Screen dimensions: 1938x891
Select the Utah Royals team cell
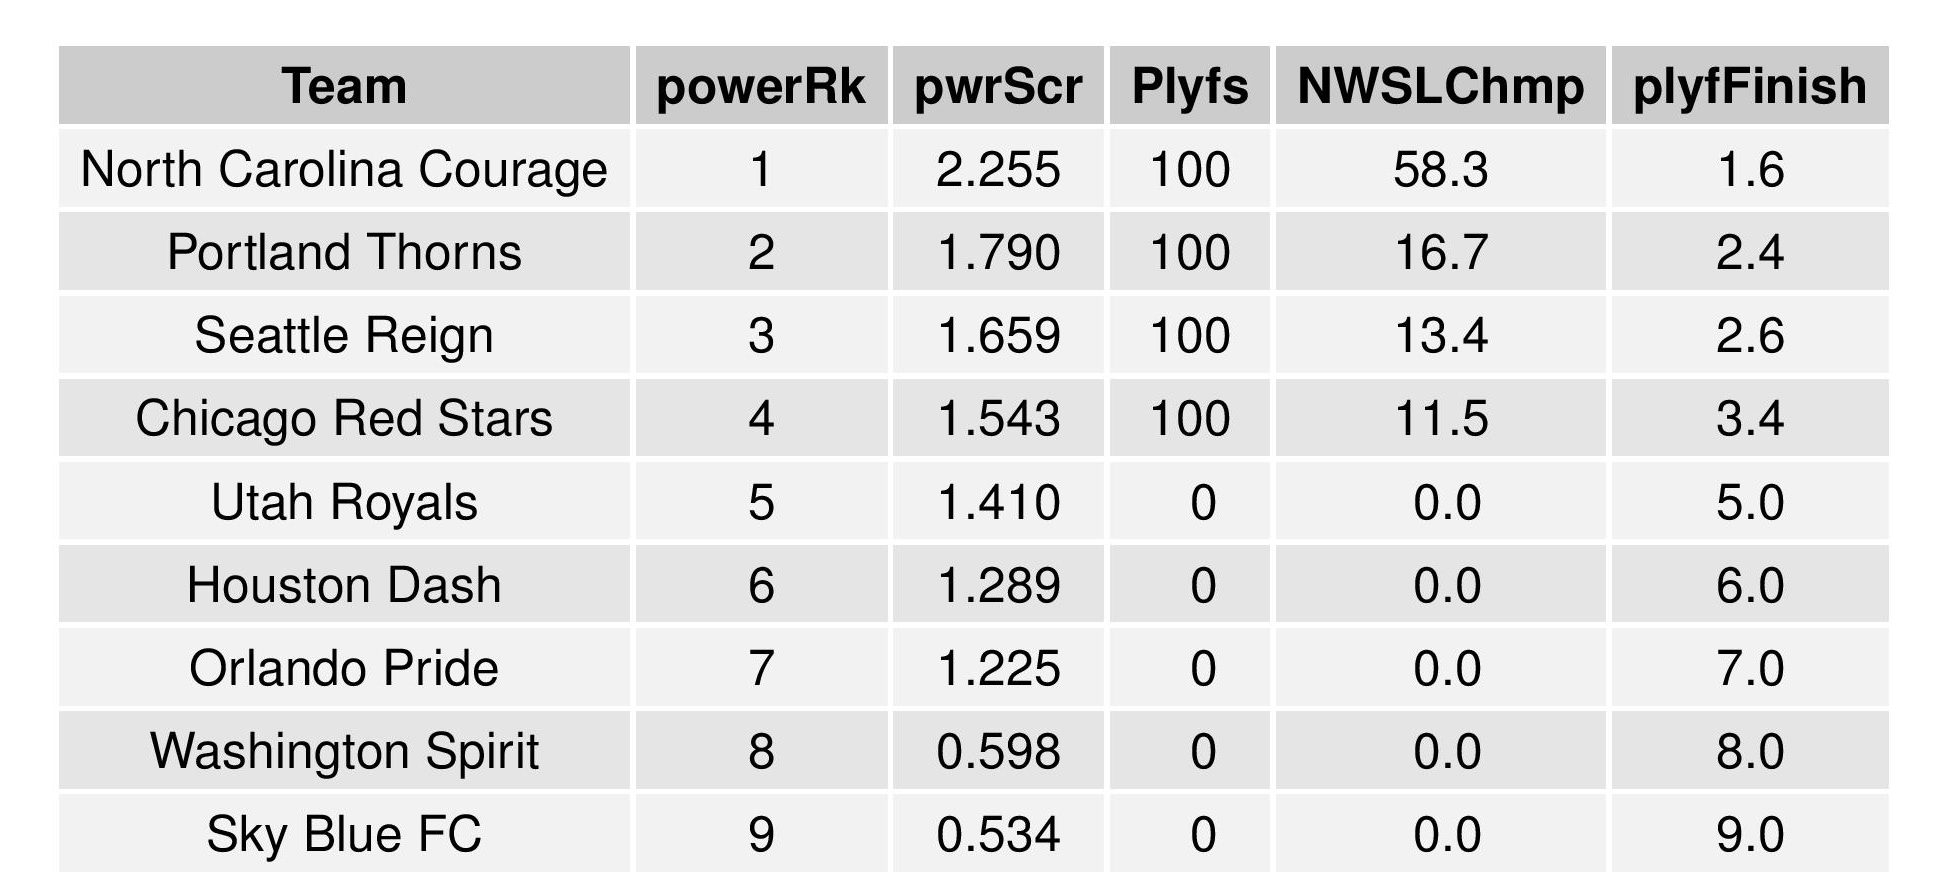(344, 502)
